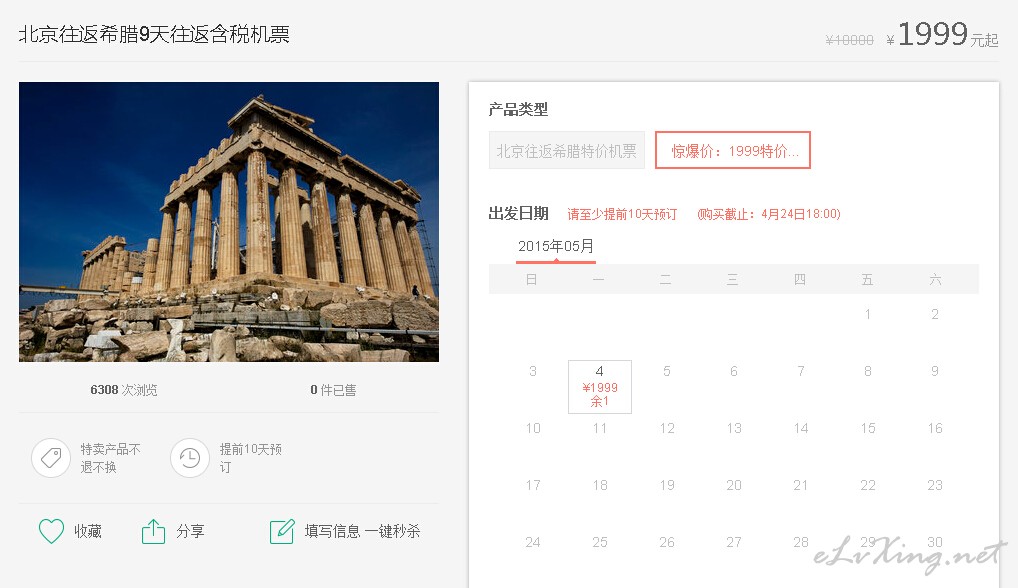
Task: Click calendar date 12
Action: click(x=667, y=428)
